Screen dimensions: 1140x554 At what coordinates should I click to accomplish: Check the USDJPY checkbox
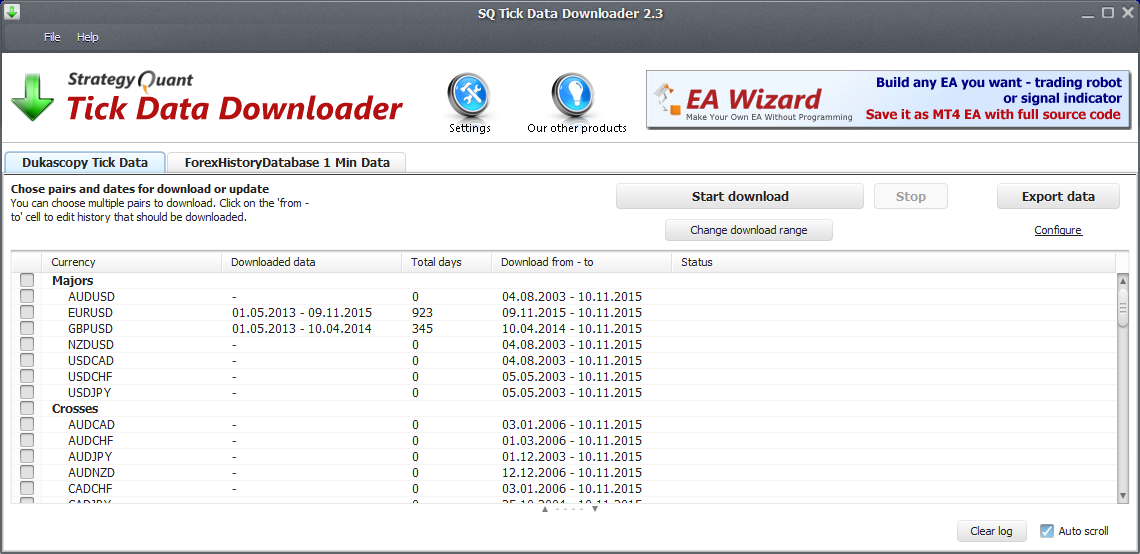(x=27, y=393)
